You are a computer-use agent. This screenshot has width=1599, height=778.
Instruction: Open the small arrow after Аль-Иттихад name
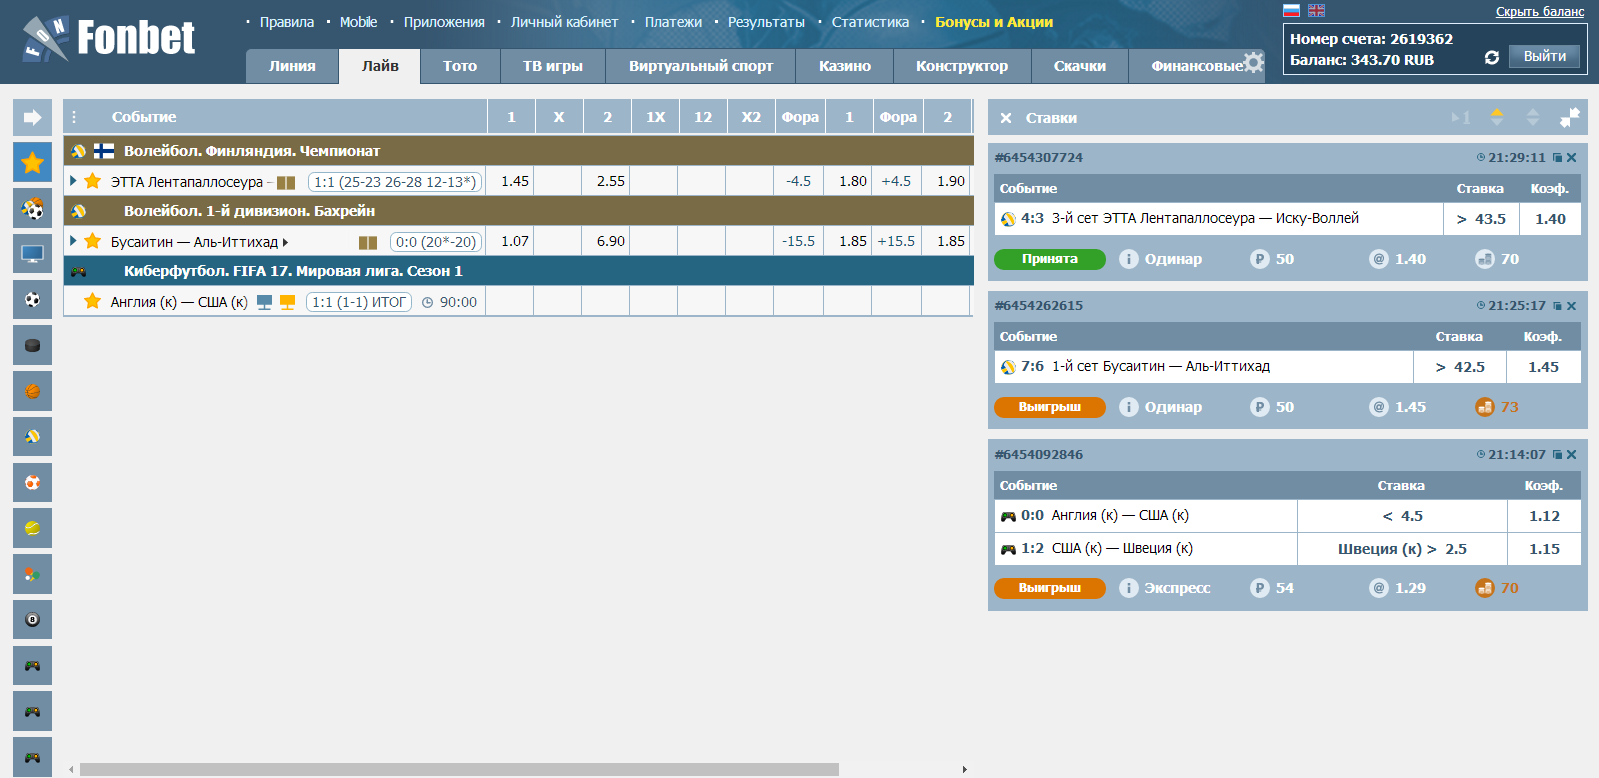coord(285,242)
